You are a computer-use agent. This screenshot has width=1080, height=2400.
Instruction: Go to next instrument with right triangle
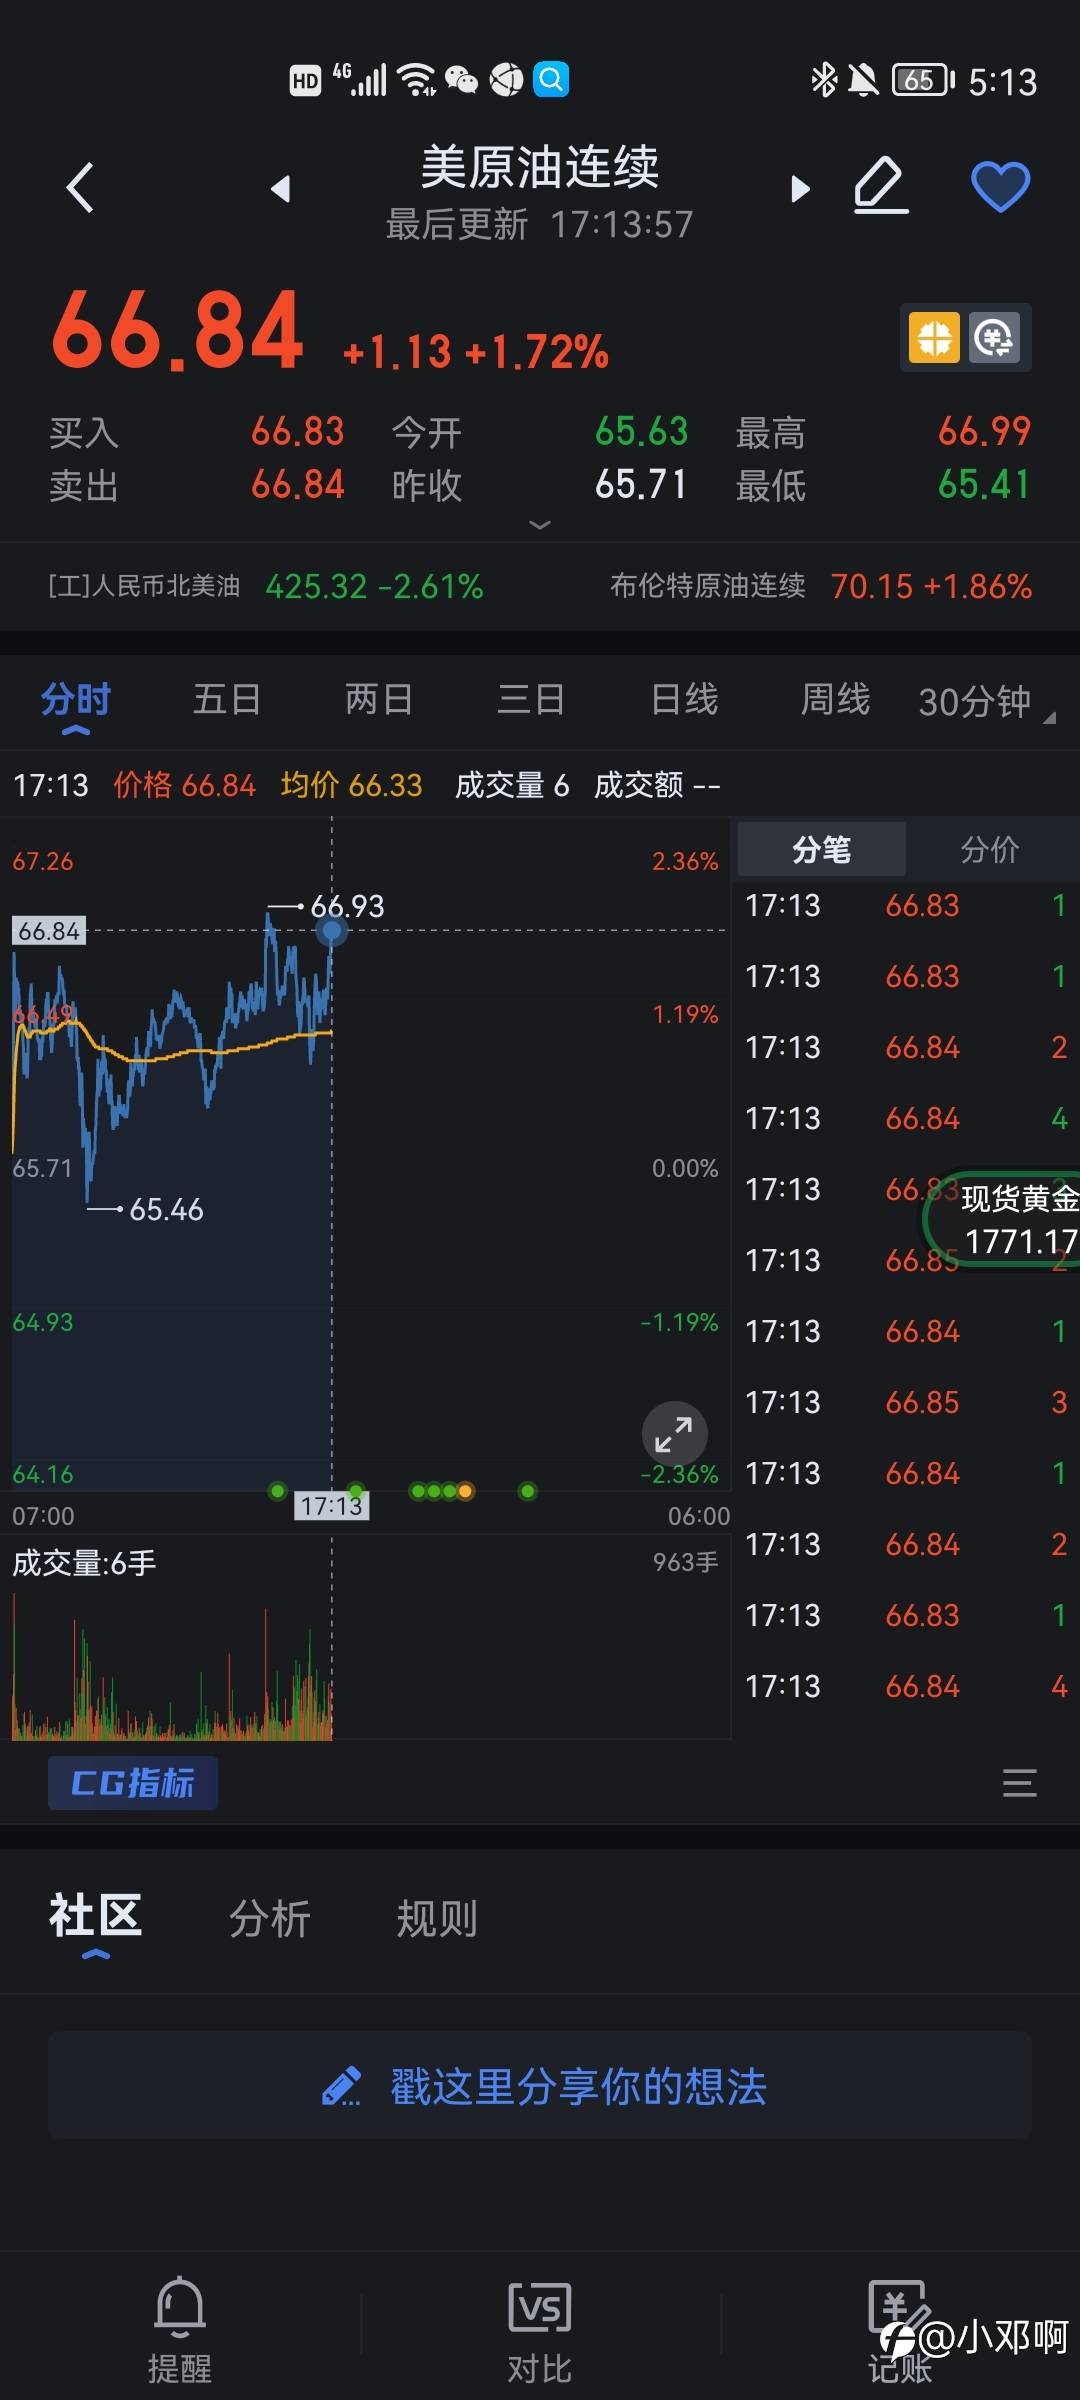click(x=799, y=188)
